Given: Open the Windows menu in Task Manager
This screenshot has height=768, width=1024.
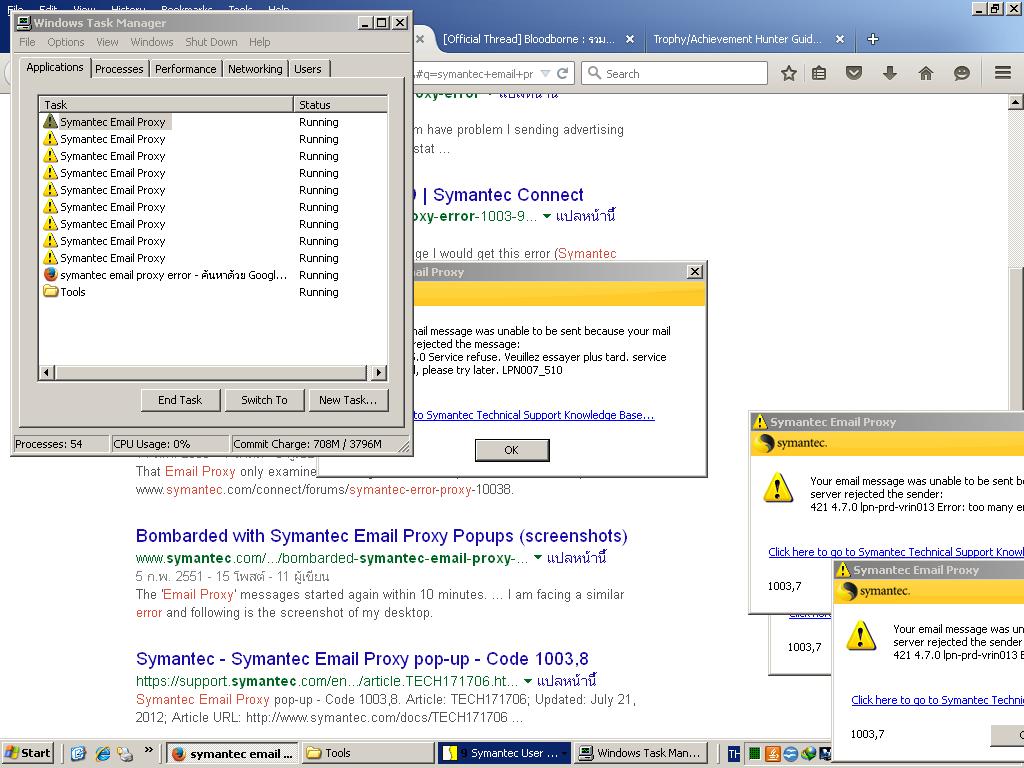Looking at the screenshot, I should pos(152,42).
